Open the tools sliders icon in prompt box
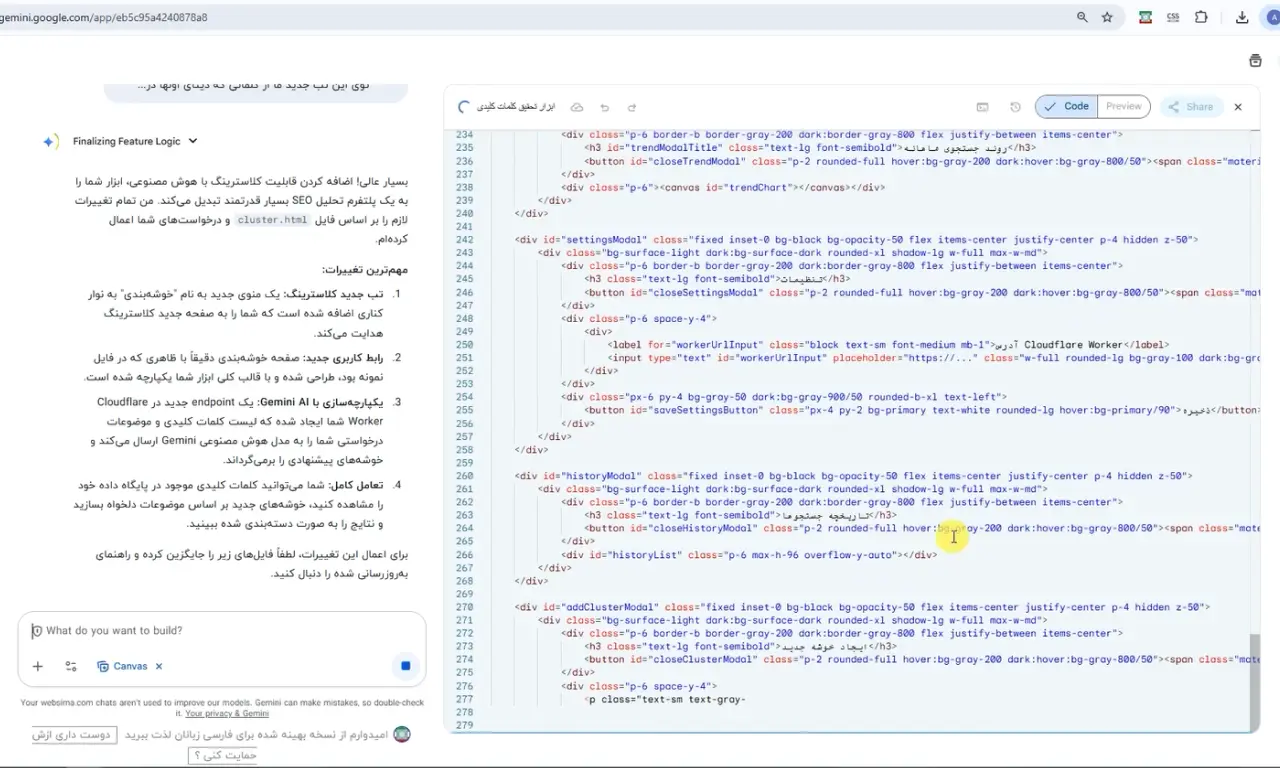Viewport: 1280px width, 768px height. [x=71, y=666]
